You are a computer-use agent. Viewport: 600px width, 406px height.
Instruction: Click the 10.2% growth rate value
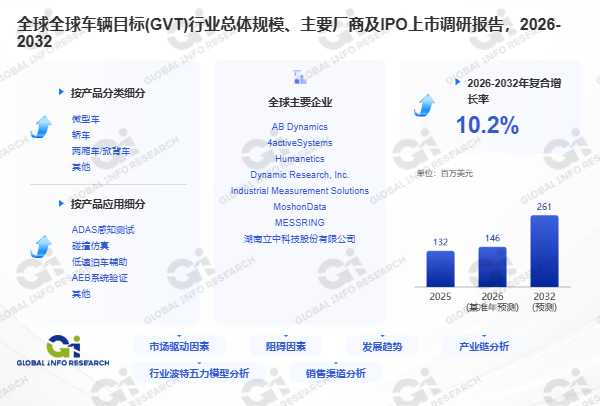click(488, 125)
